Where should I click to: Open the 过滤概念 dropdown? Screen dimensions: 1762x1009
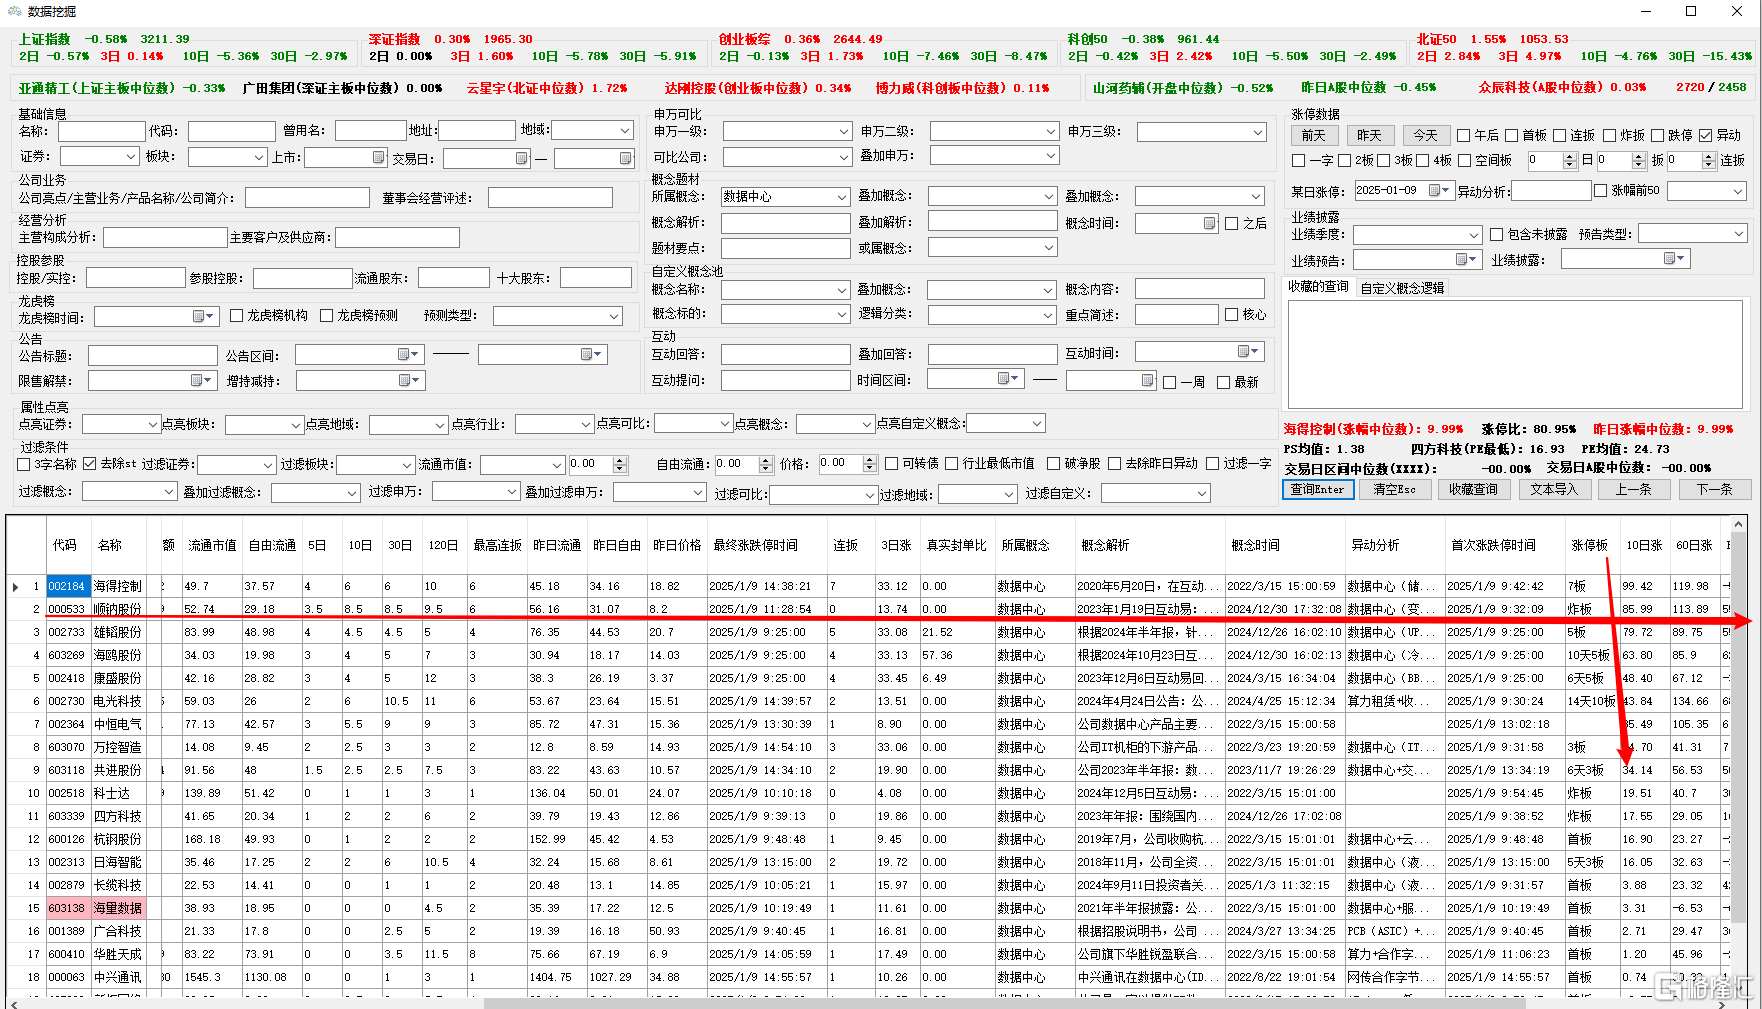(x=168, y=492)
